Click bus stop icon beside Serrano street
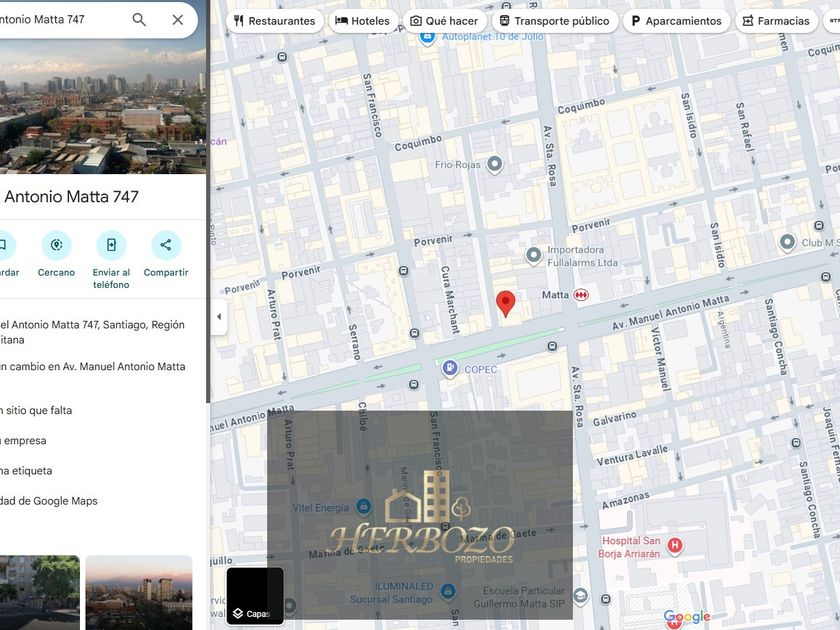The height and width of the screenshot is (630, 840). point(414,333)
